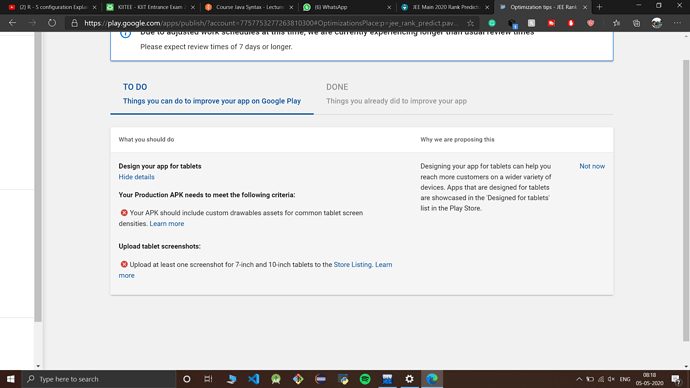Open the browser settings and more menu
This screenshot has width=690, height=388.
pos(677,23)
